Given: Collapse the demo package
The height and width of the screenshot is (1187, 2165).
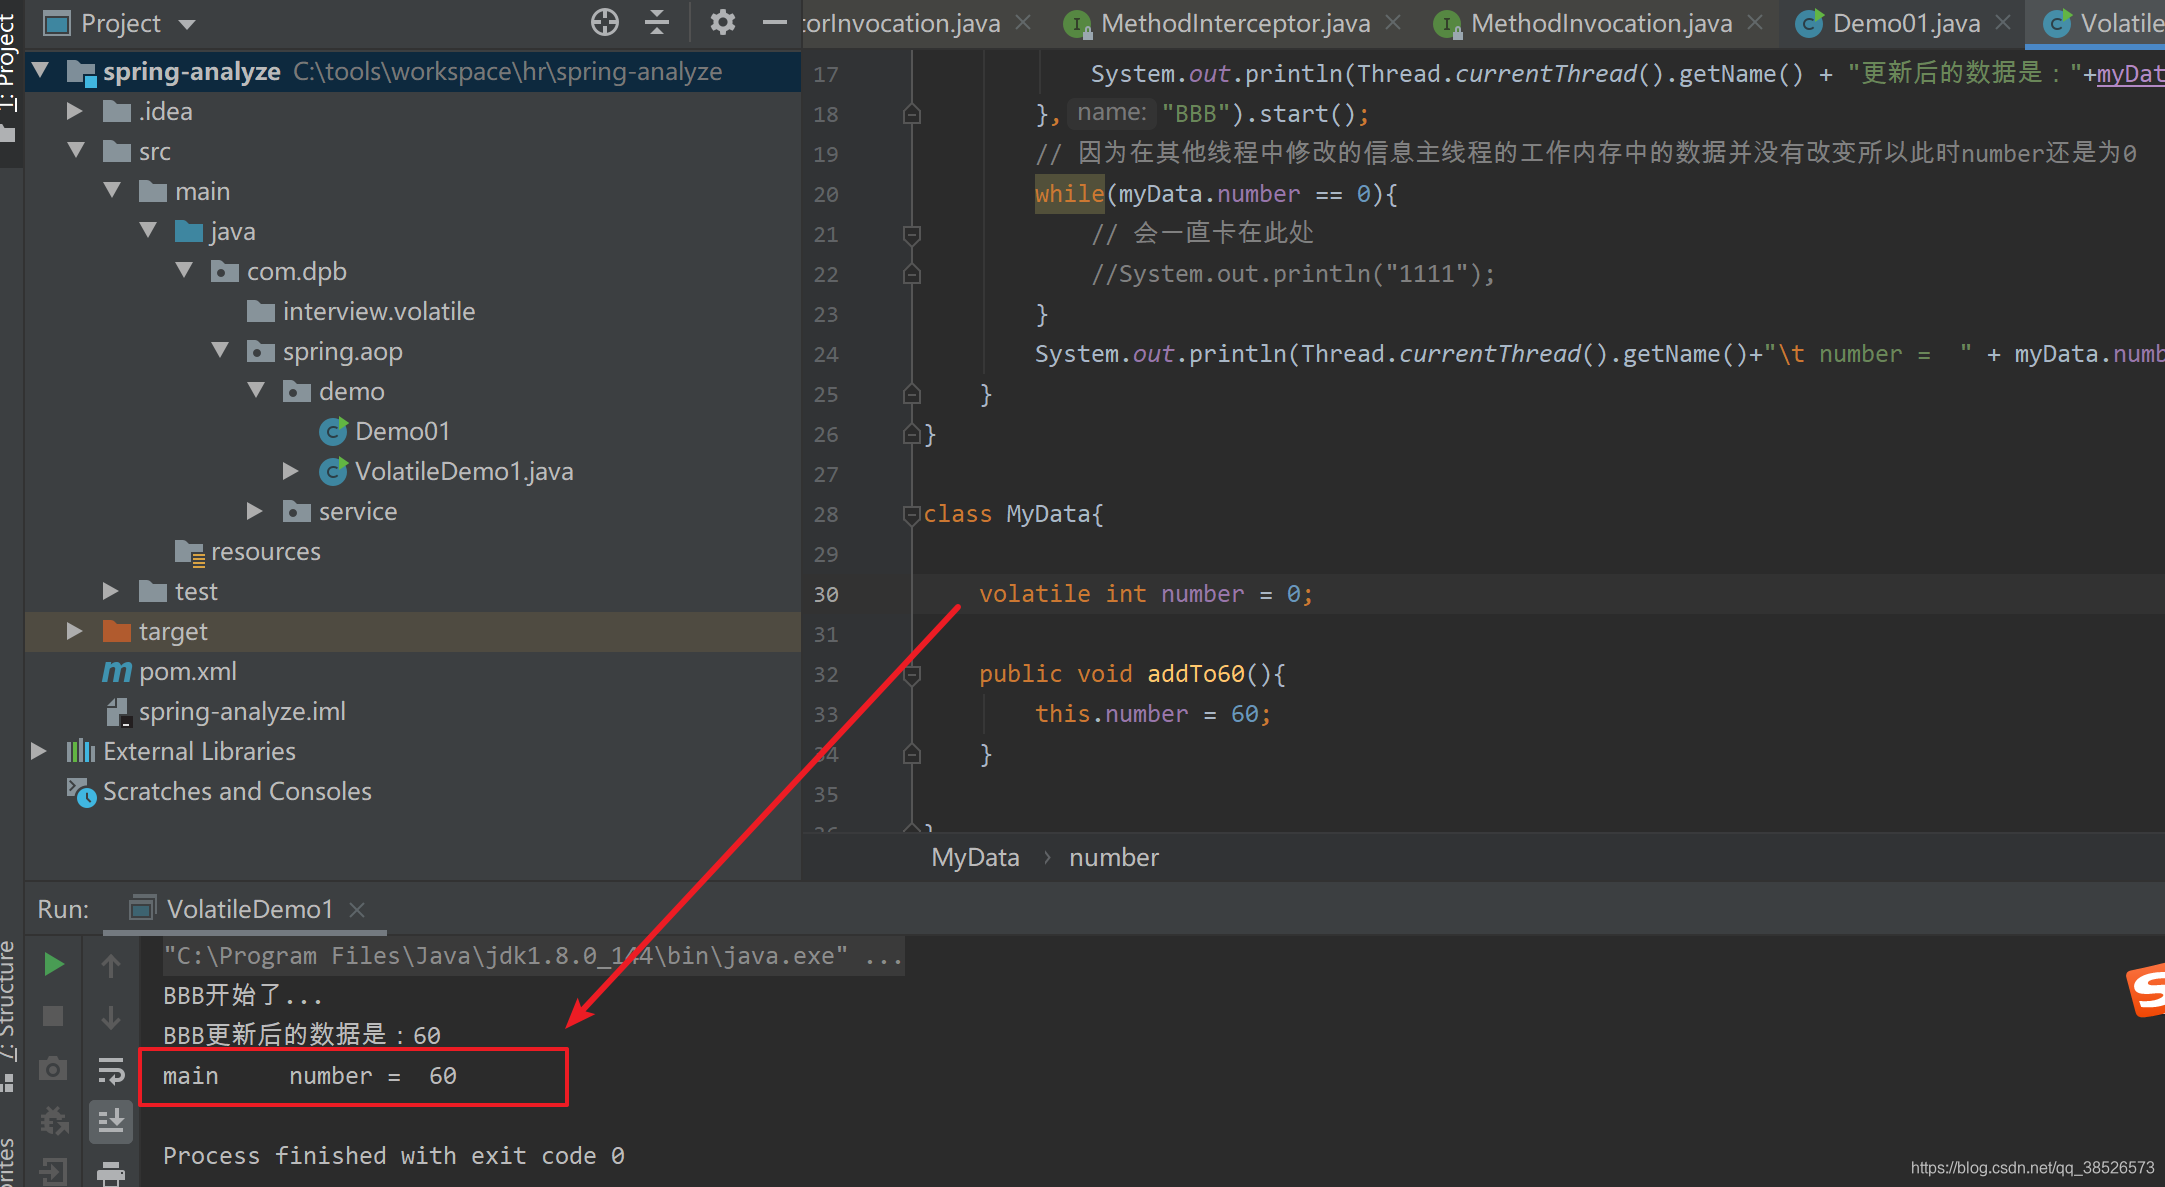Looking at the screenshot, I should (x=256, y=391).
